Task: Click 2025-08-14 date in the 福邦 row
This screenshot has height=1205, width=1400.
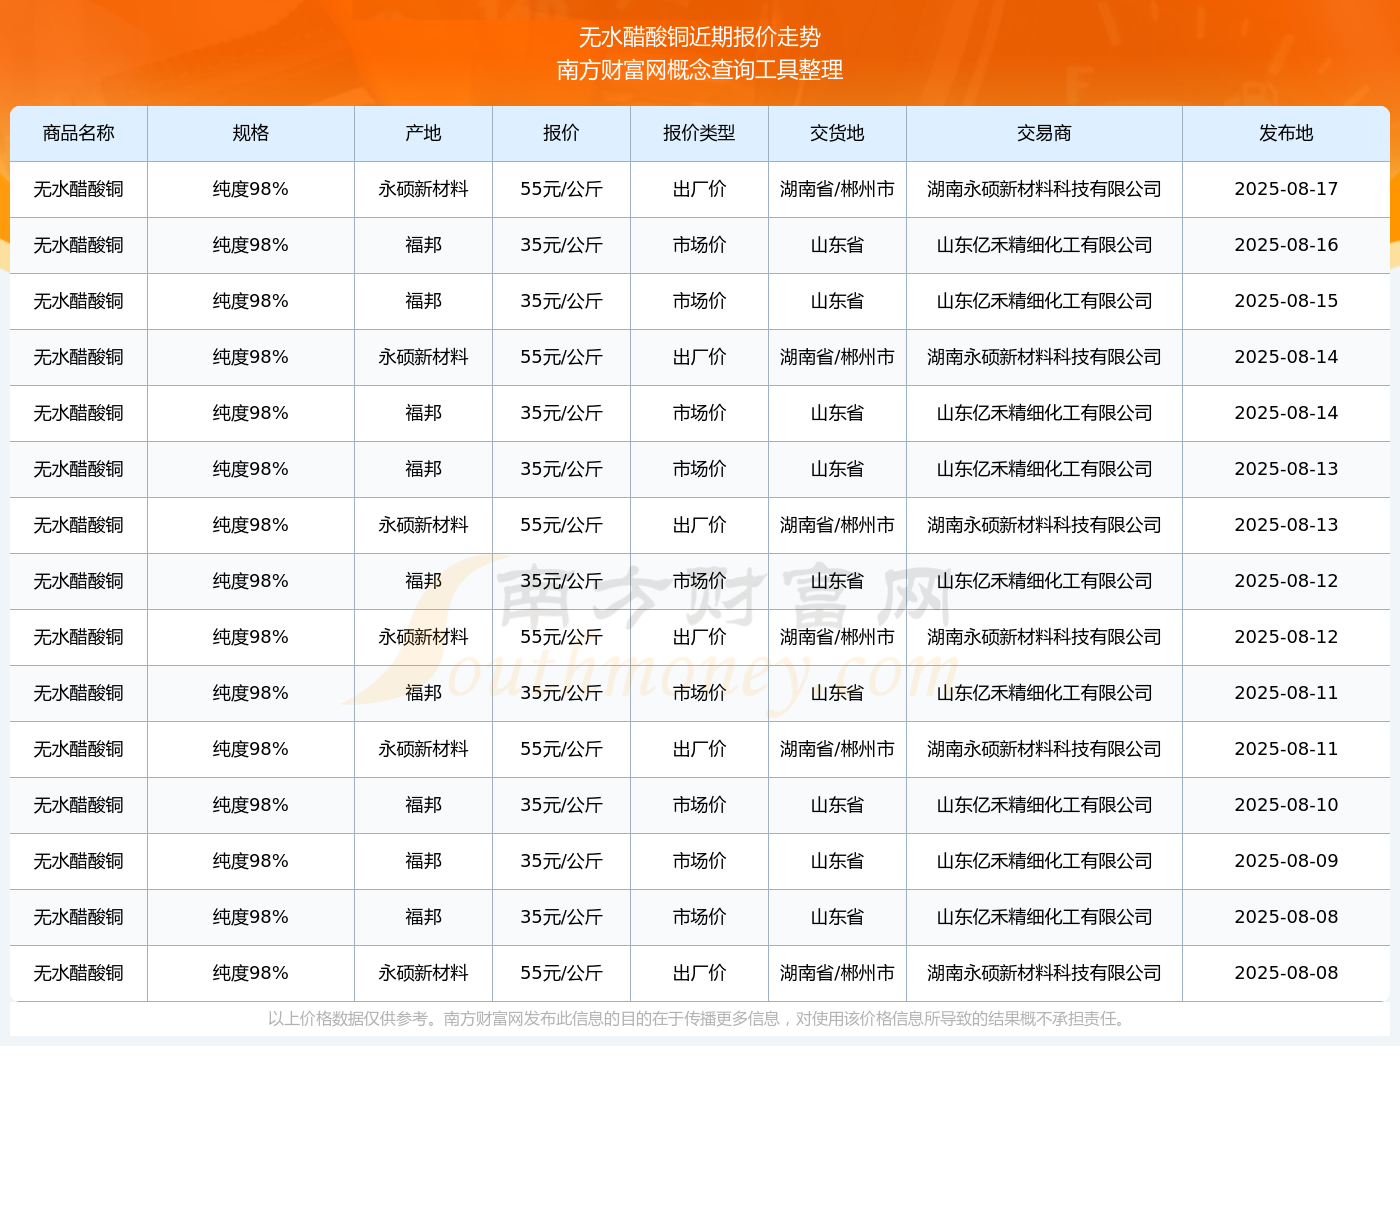Action: [x=1286, y=413]
